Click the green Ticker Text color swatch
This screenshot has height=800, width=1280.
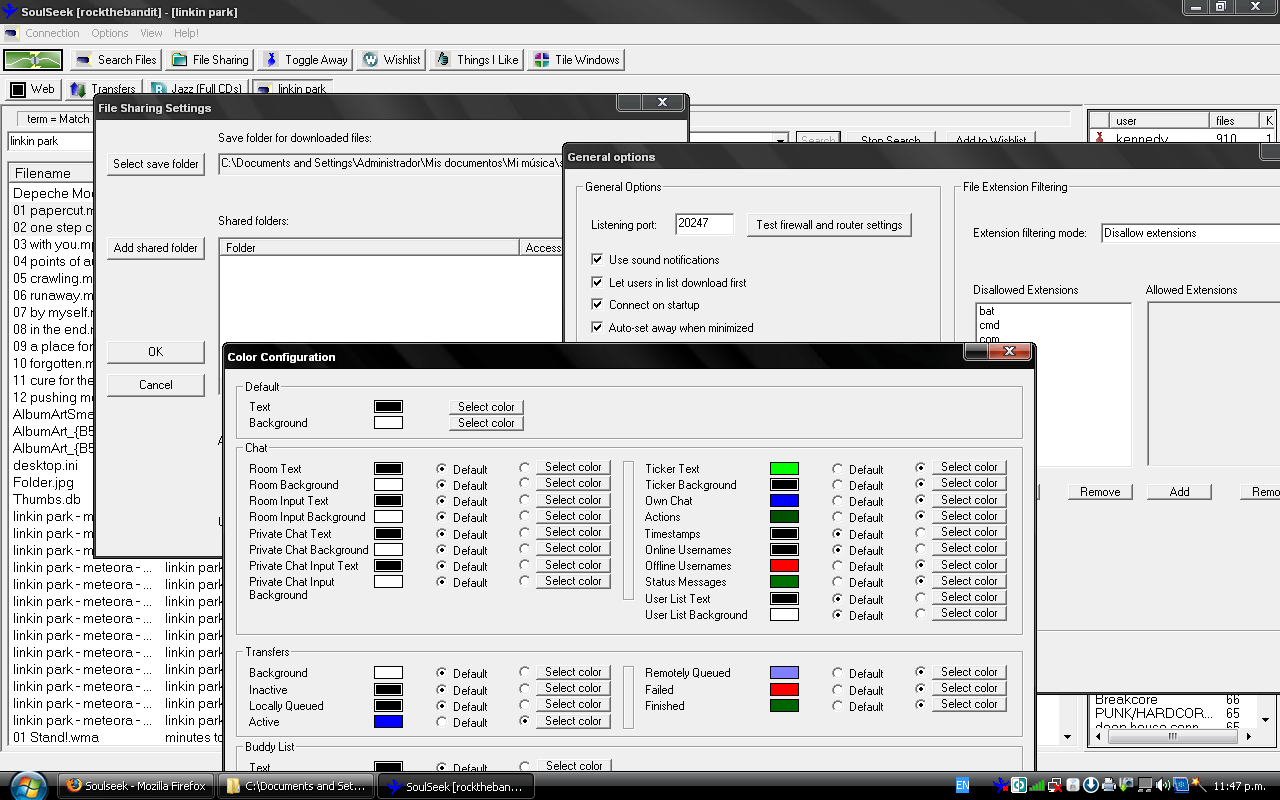click(784, 468)
